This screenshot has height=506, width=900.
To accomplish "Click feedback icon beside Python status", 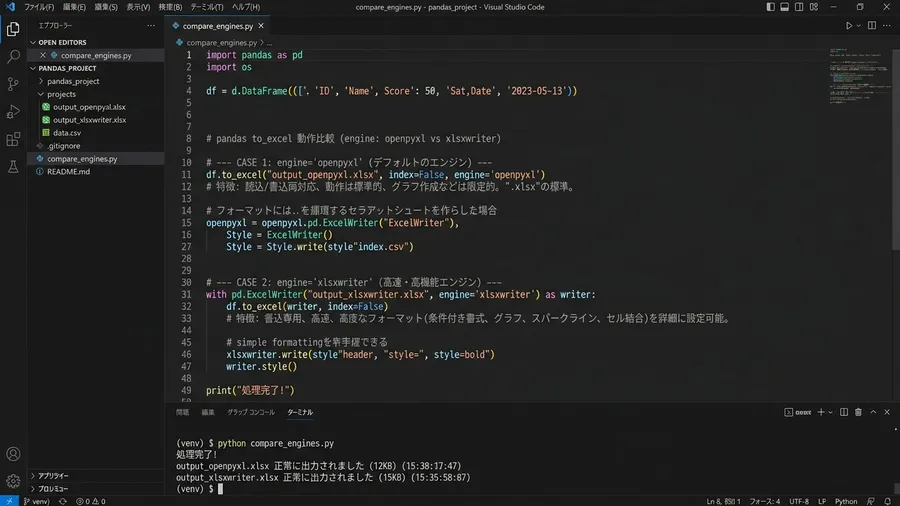I will pyautogui.click(x=871, y=501).
